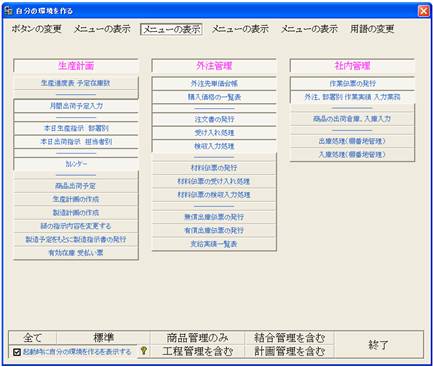Screen dimensions: 433x367
Task: Toggle the 入庫処理(棚番地管理) menu button
Action: [x=352, y=154]
